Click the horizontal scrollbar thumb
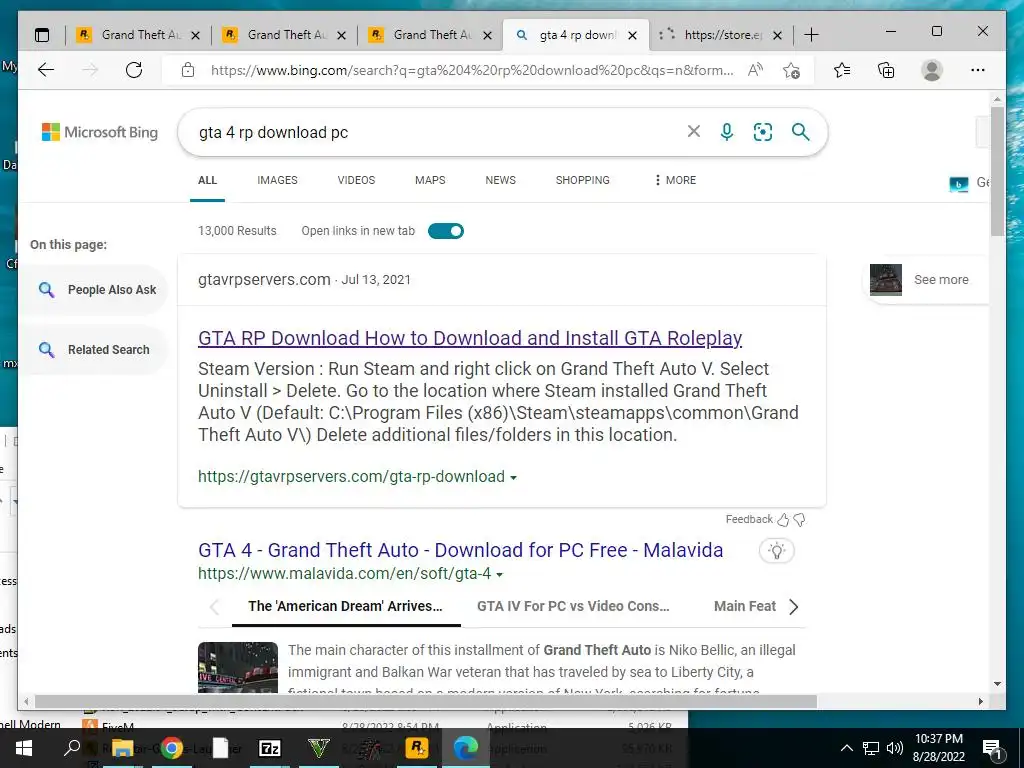 pos(425,701)
